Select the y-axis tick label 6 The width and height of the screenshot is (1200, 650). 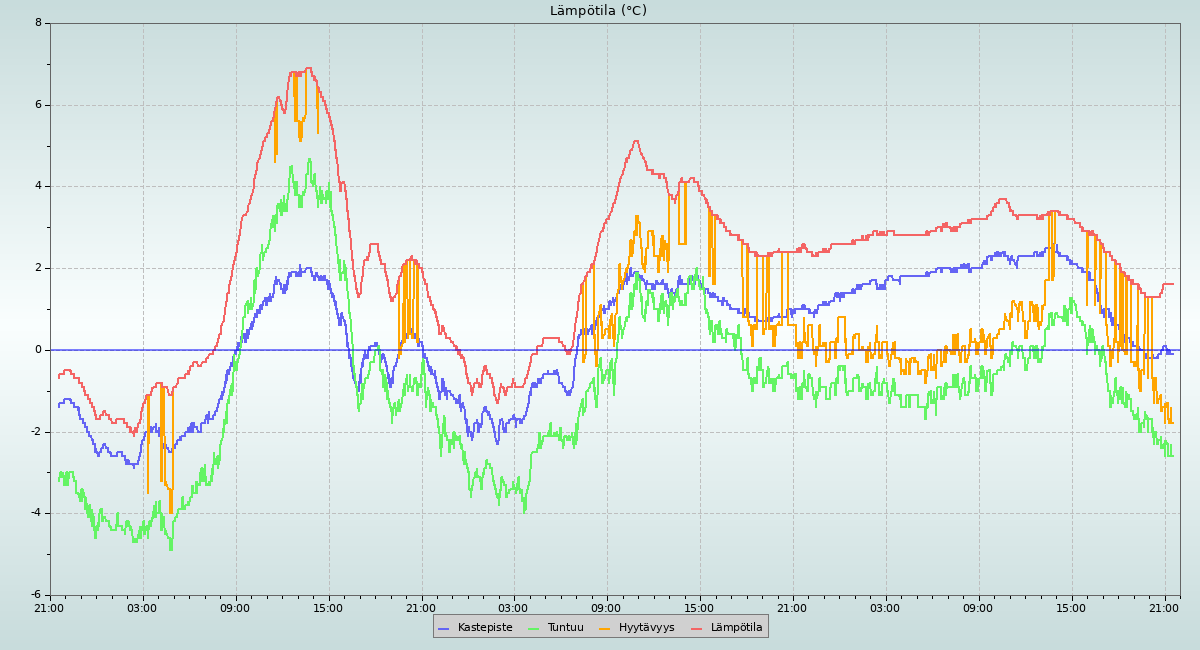[38, 105]
